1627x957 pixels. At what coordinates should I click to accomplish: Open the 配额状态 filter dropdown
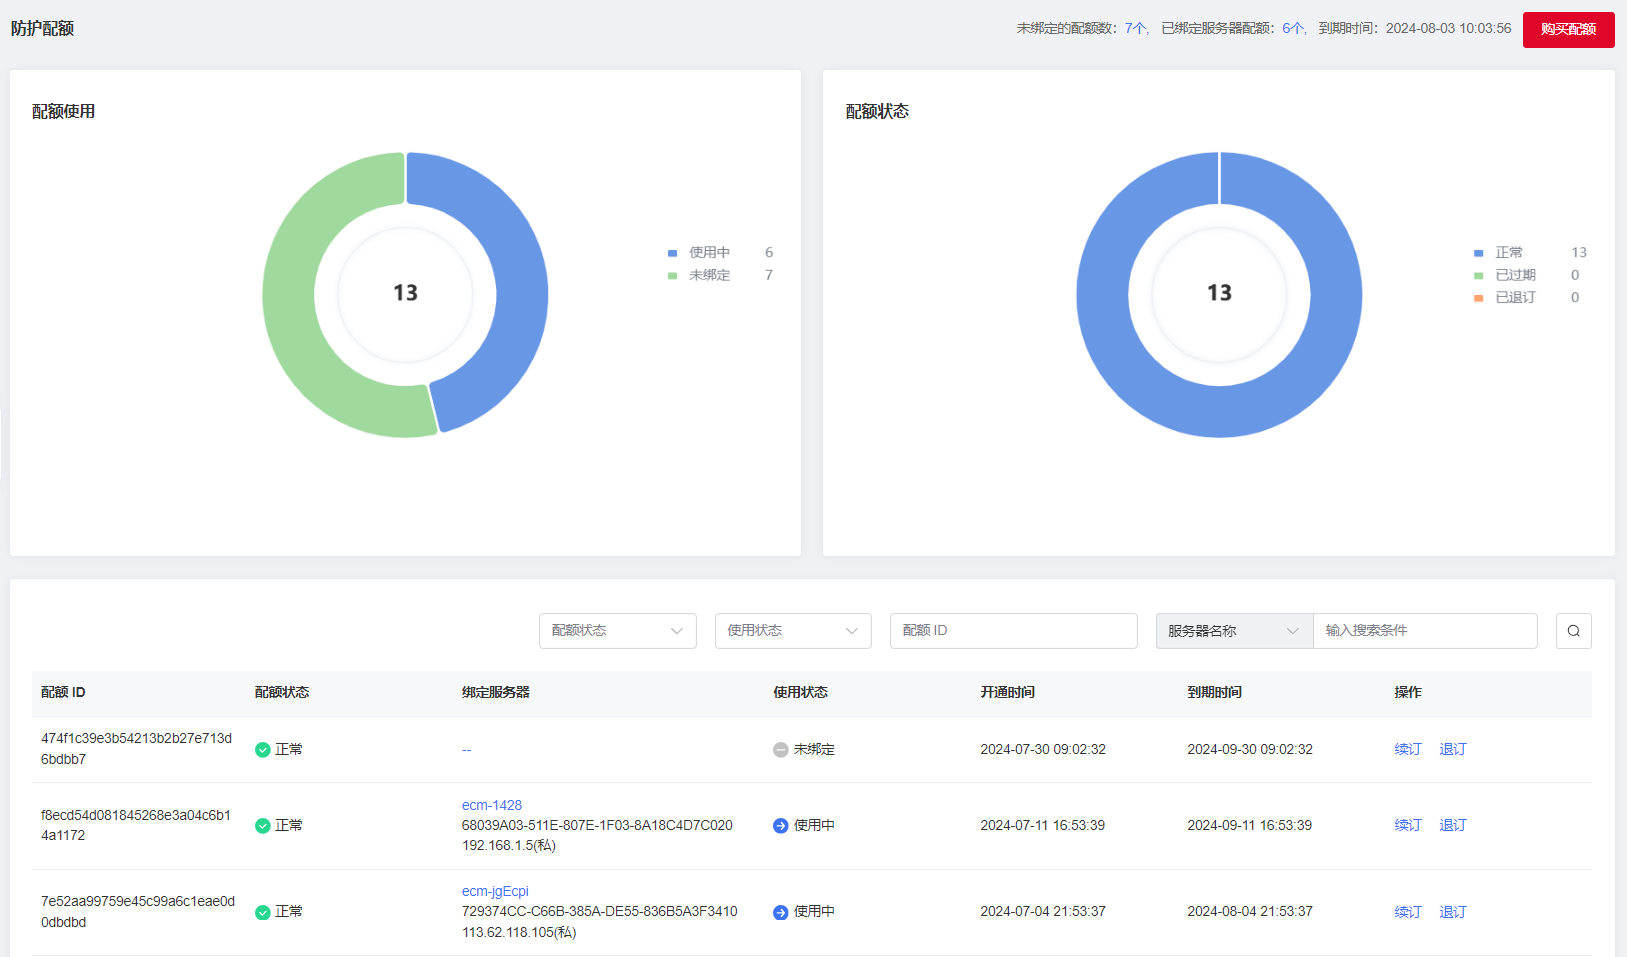(617, 631)
